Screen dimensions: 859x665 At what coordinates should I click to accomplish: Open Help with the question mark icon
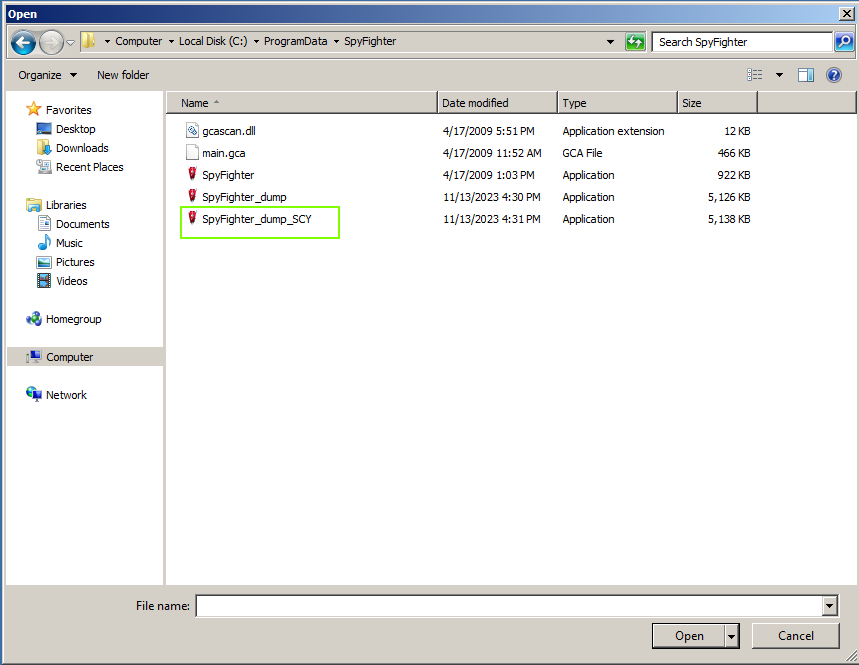[834, 75]
